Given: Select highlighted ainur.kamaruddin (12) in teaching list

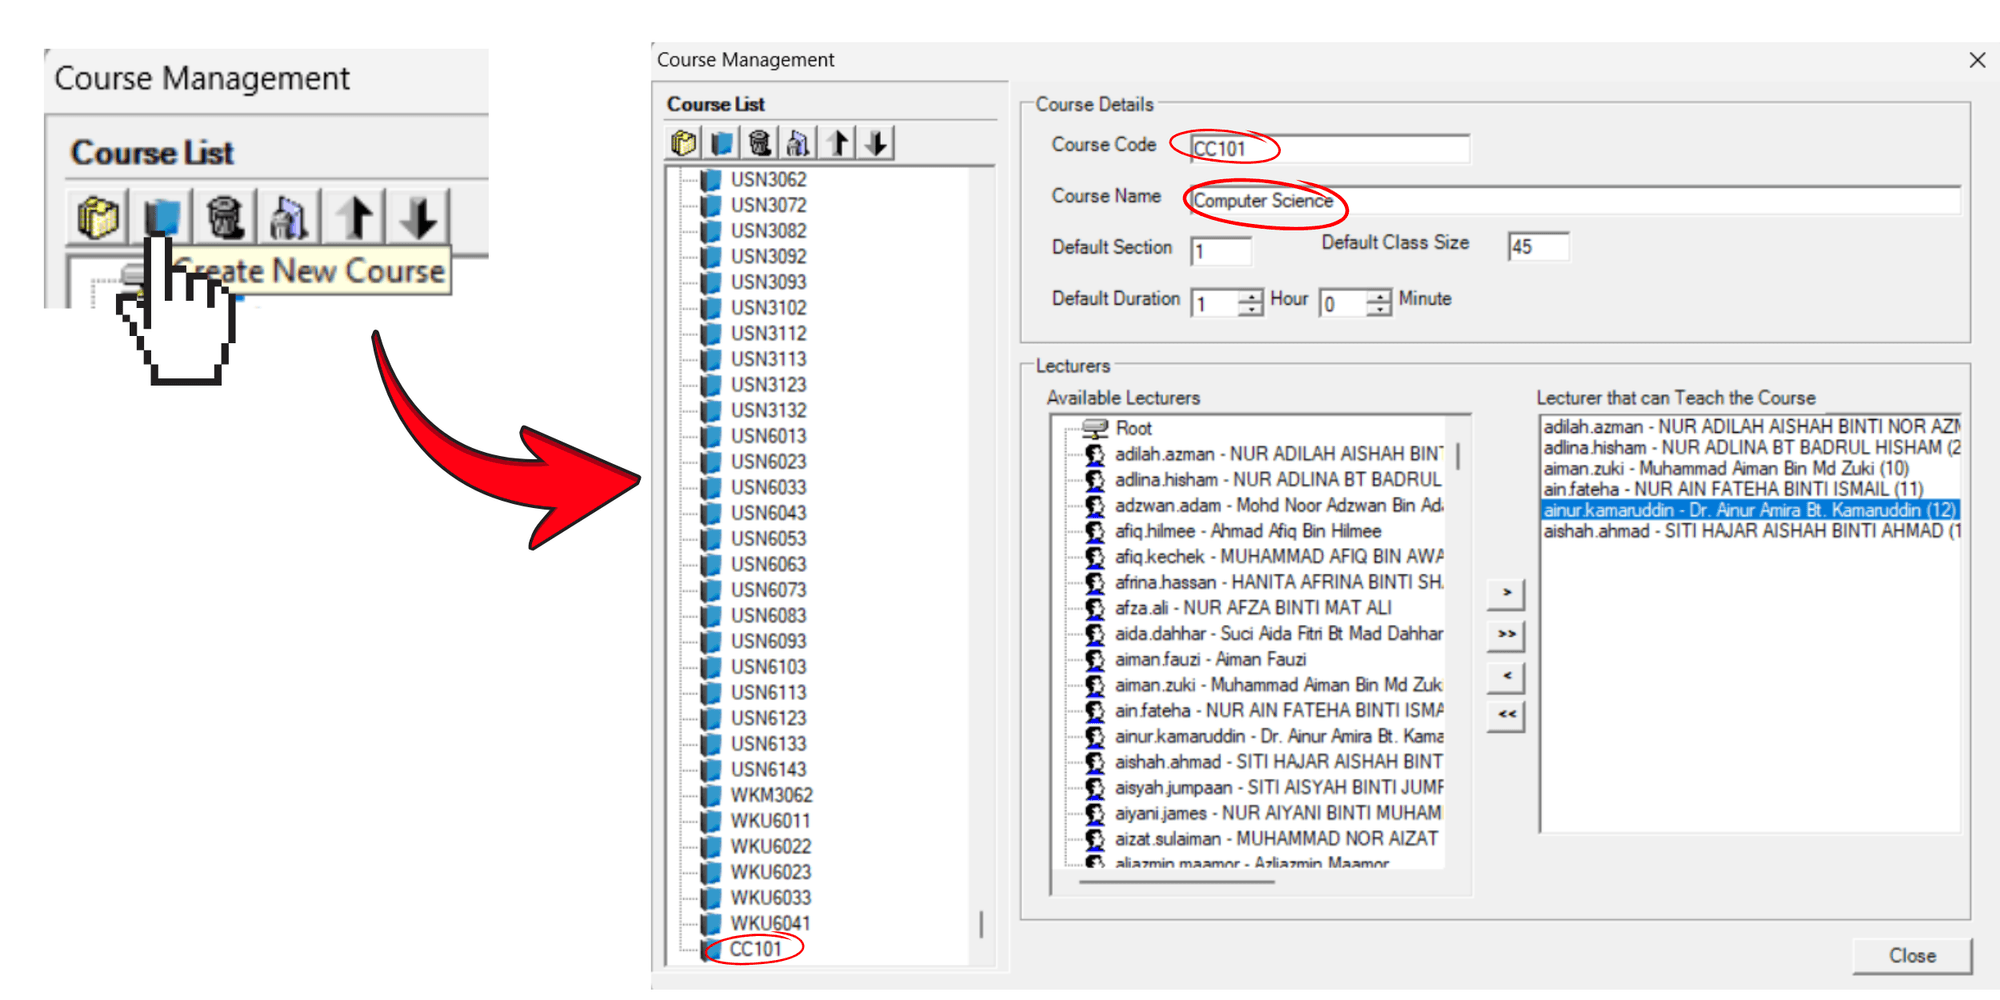Looking at the screenshot, I should (1749, 510).
